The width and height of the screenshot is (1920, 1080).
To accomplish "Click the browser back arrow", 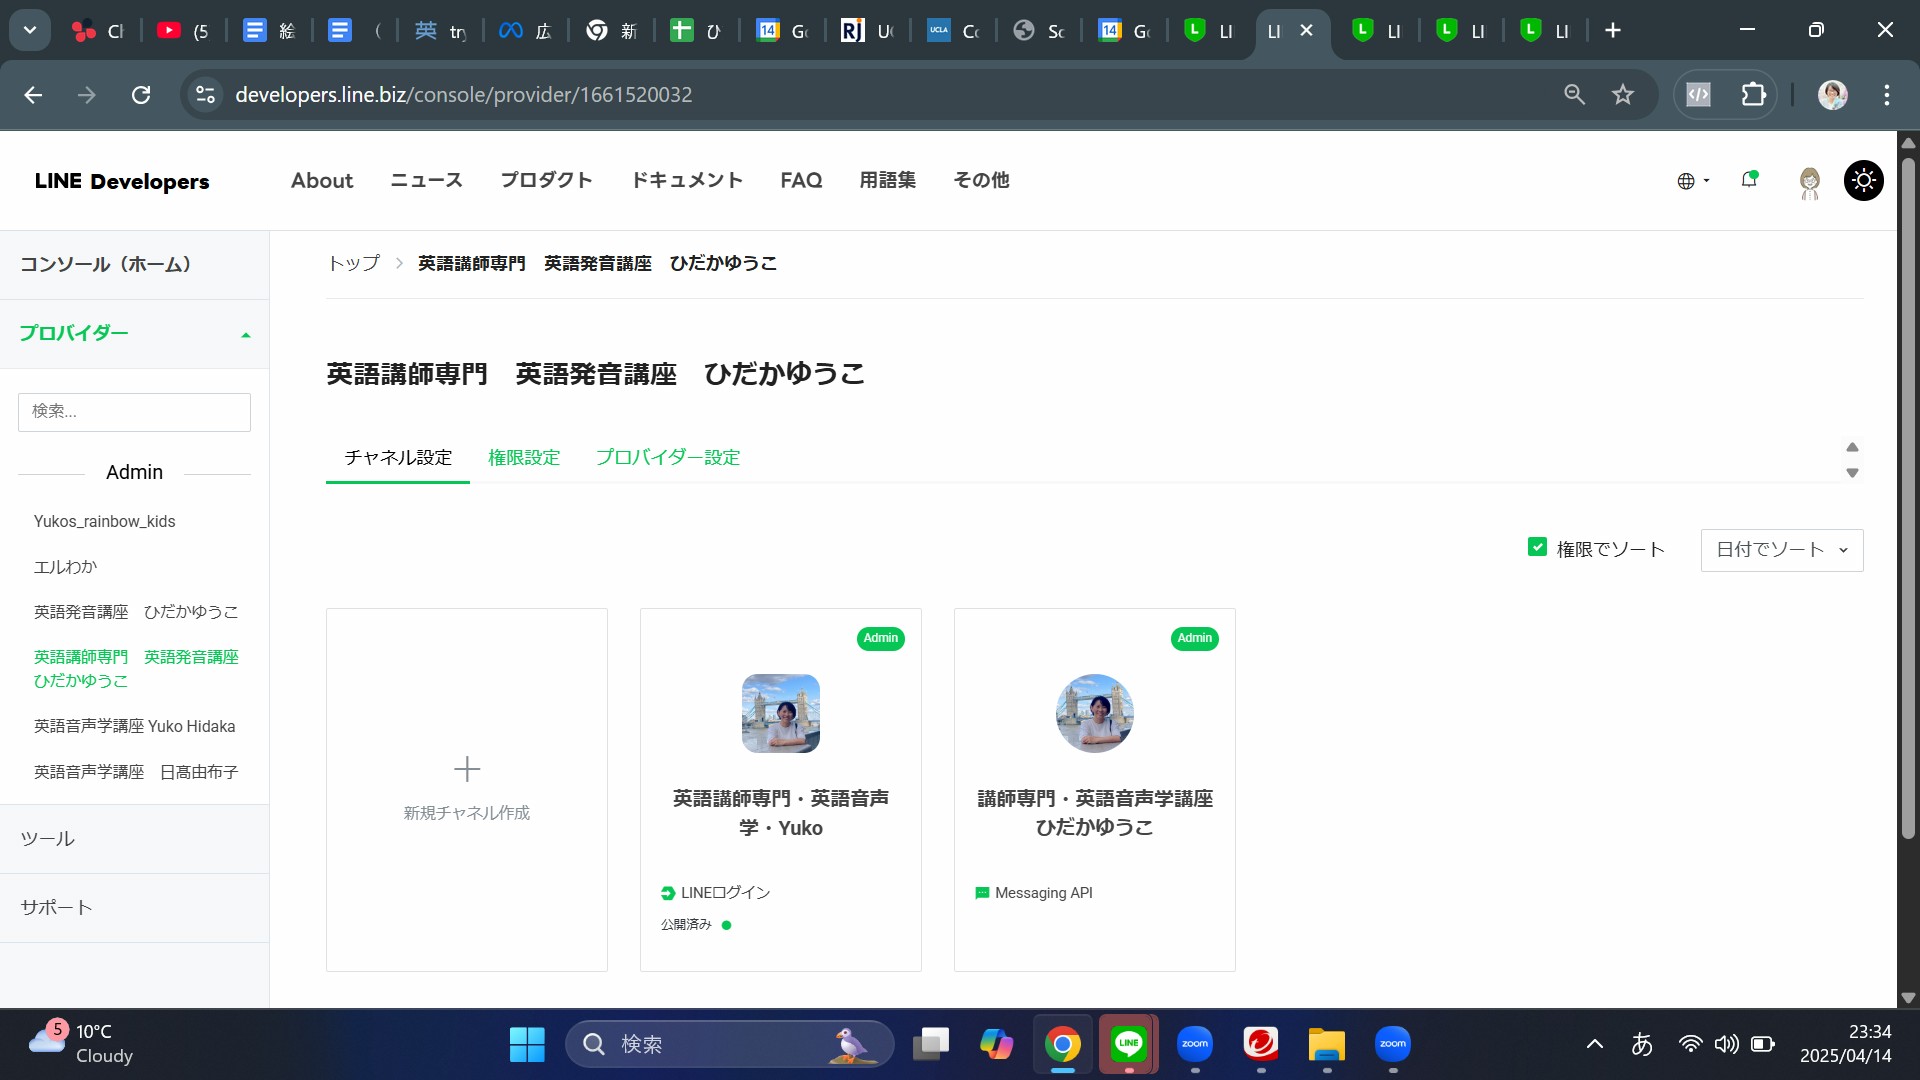I will pos(33,95).
